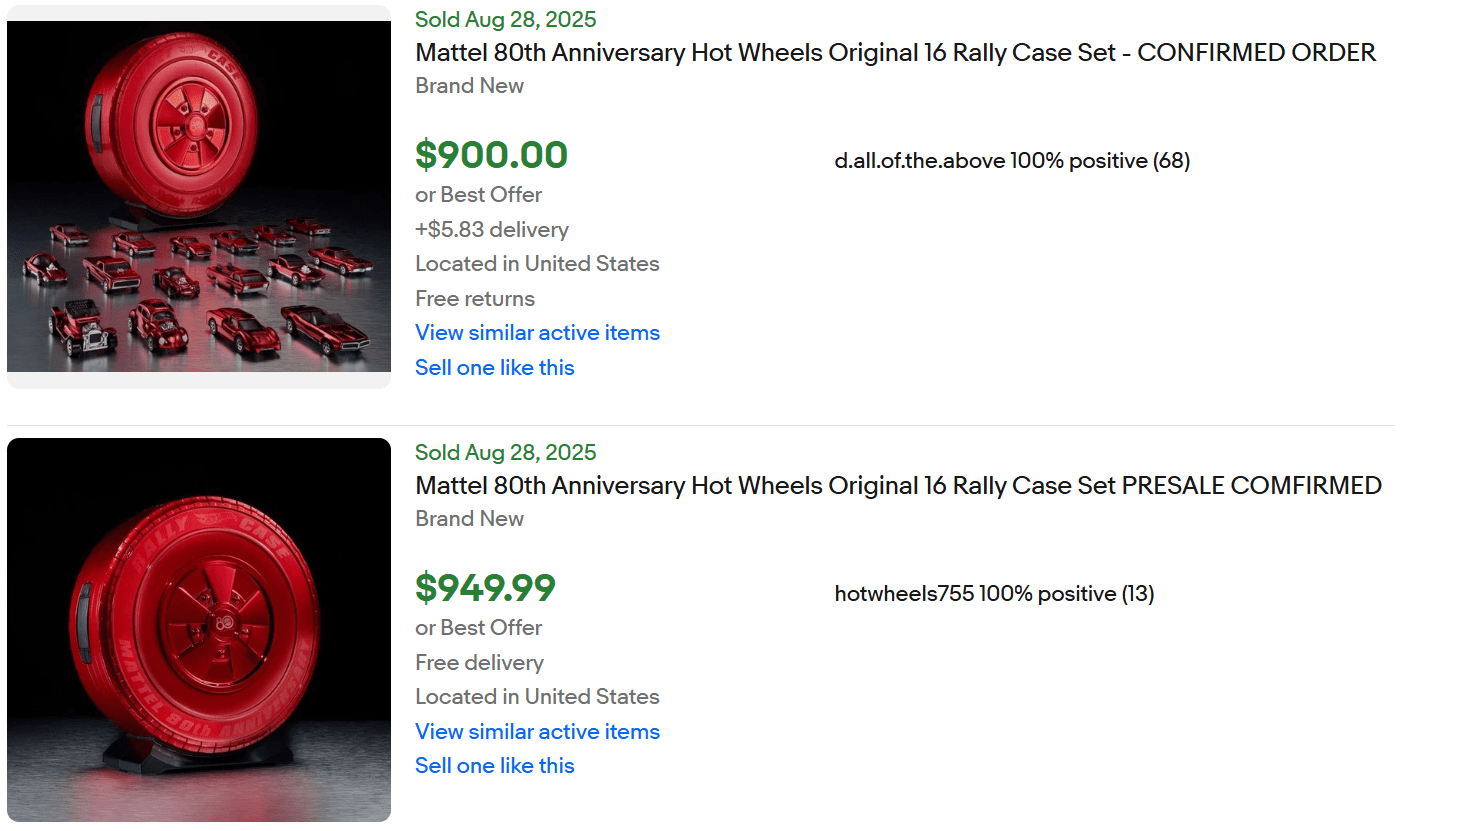This screenshot has width=1478, height=831.
Task: Click the $900.00 sold price
Action: click(x=491, y=155)
